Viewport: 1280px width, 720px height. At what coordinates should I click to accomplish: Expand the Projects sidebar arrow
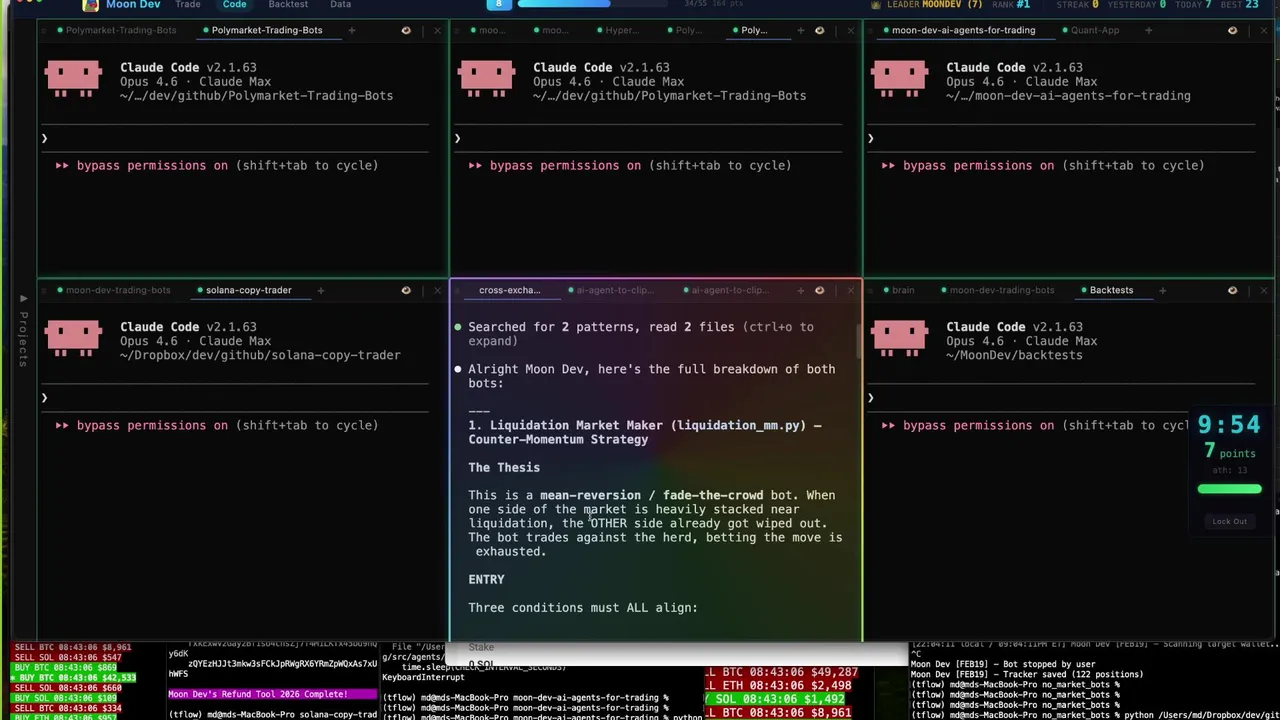[x=23, y=299]
